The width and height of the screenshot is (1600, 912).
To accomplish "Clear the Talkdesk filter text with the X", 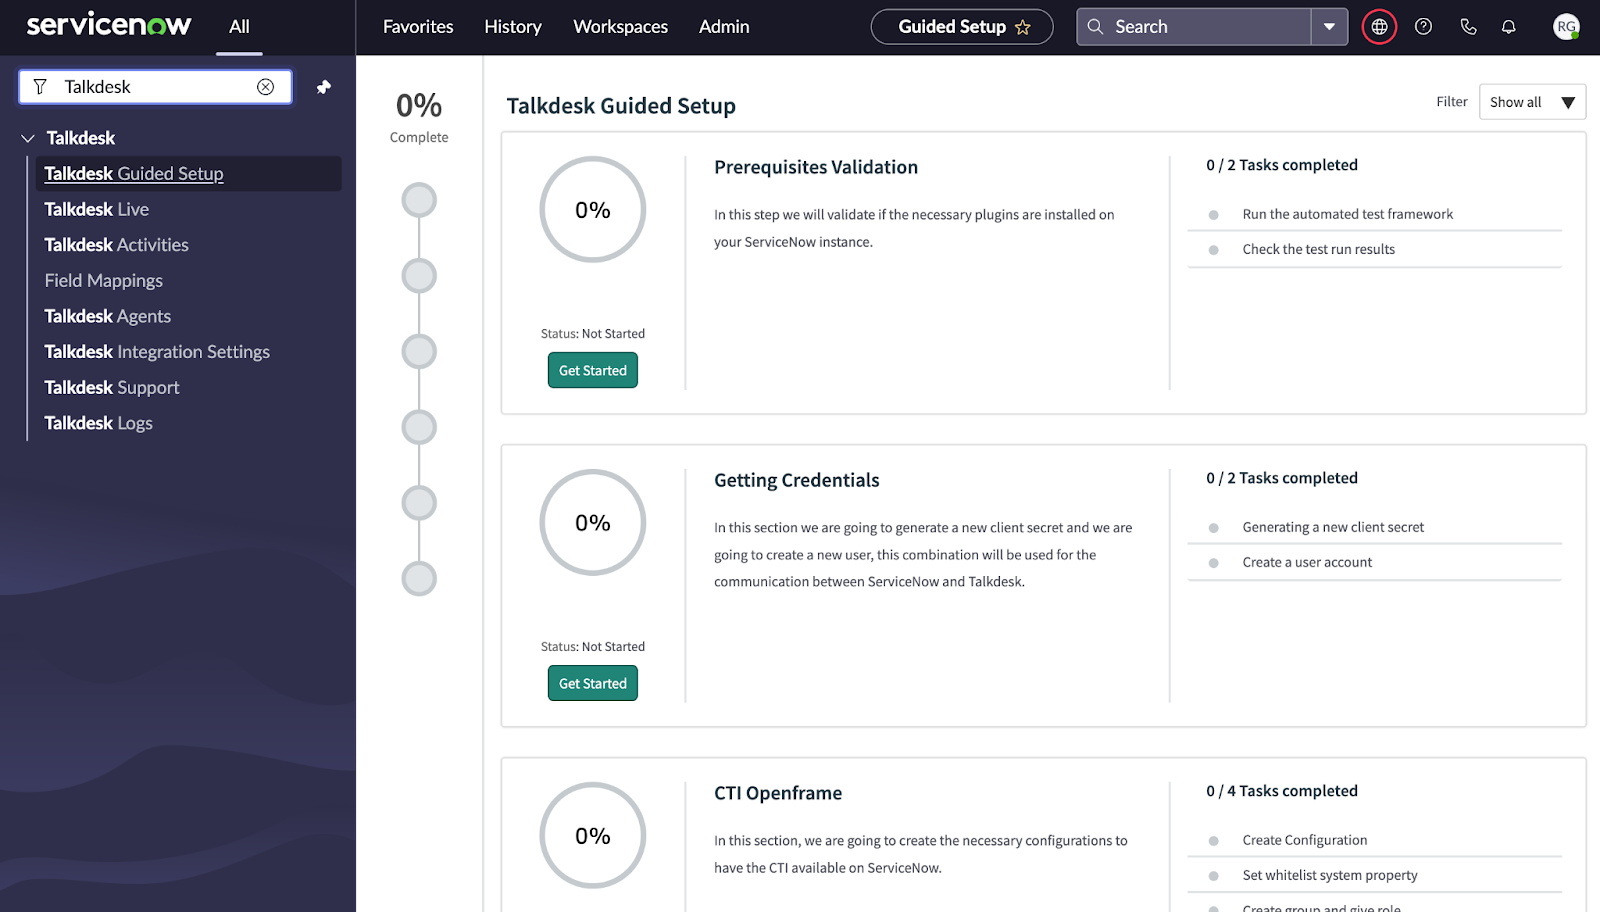I will [265, 87].
